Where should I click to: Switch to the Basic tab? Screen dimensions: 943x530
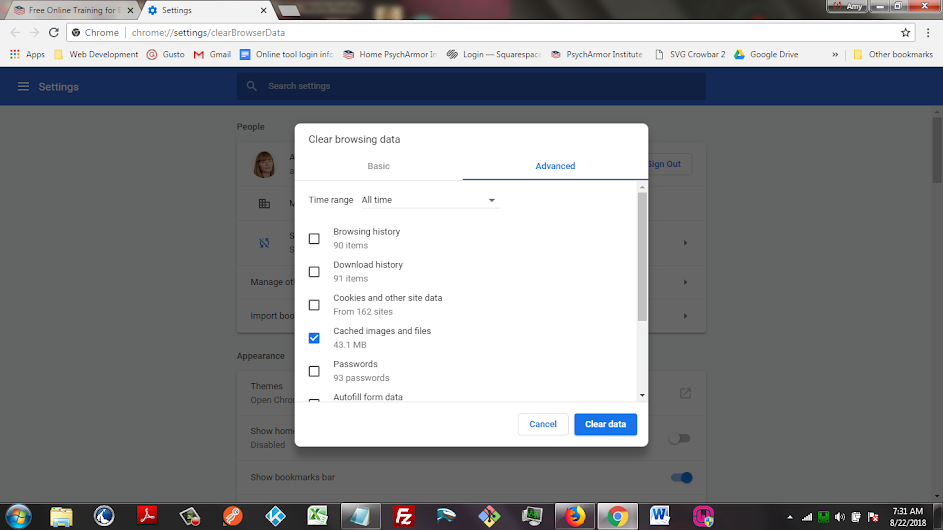[x=378, y=166]
